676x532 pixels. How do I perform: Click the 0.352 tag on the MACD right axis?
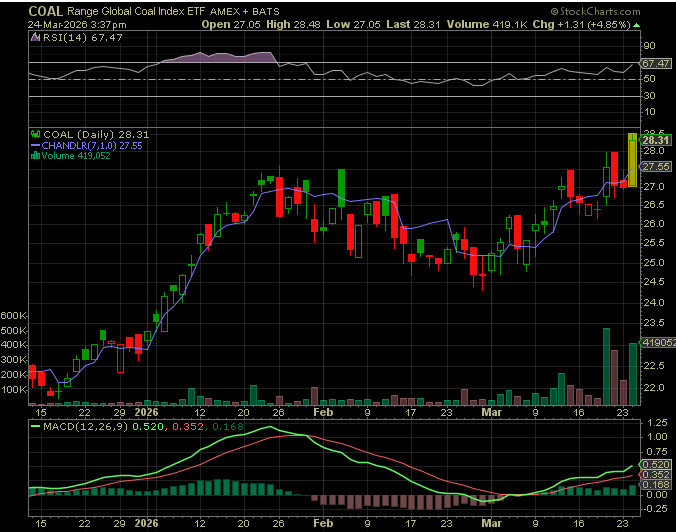pyautogui.click(x=656, y=475)
